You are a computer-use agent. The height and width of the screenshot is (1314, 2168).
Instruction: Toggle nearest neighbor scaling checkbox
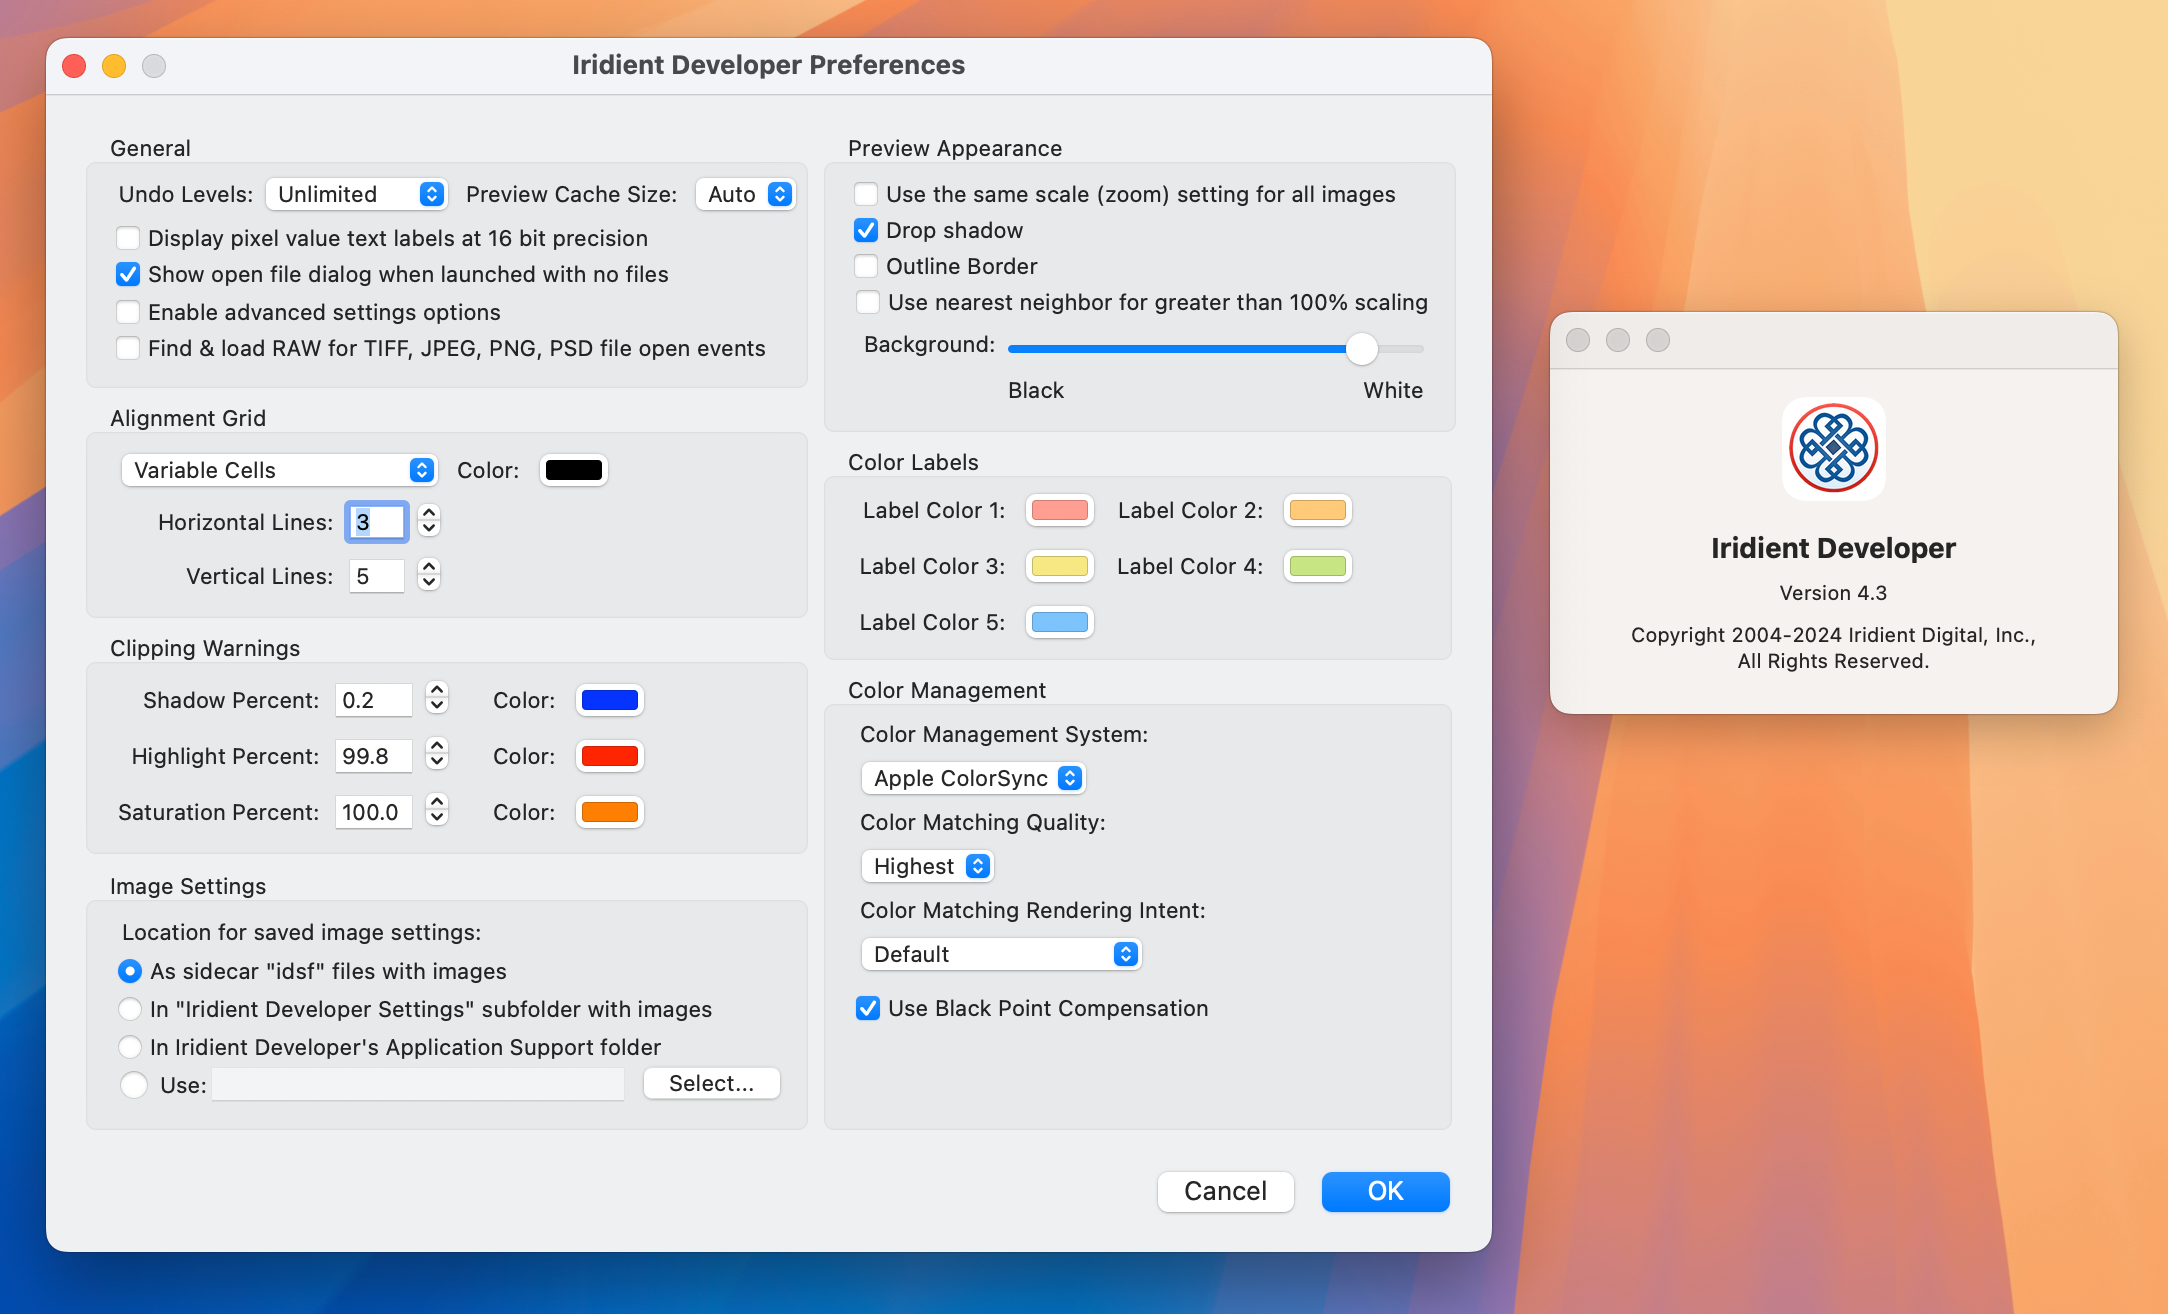tap(868, 302)
